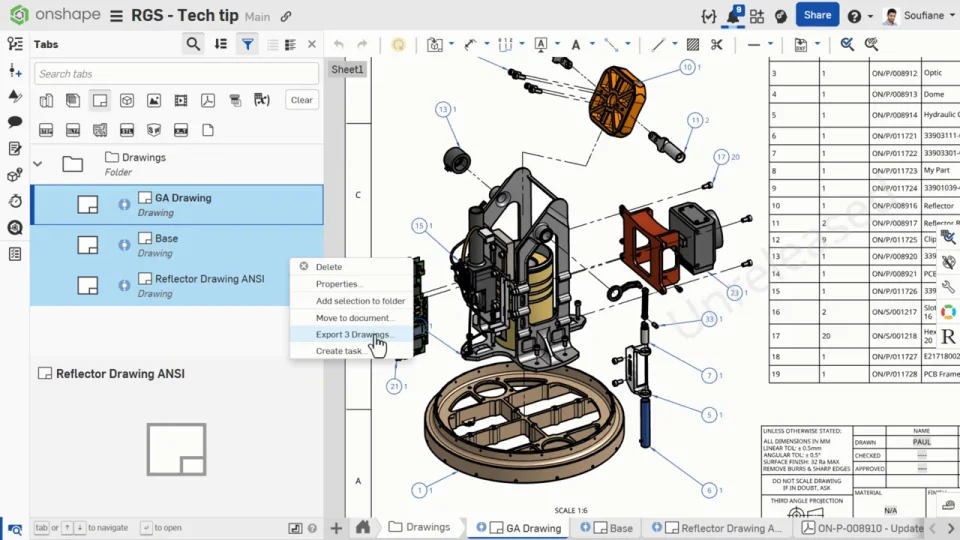Toggle the Drawing type filter

click(x=100, y=100)
